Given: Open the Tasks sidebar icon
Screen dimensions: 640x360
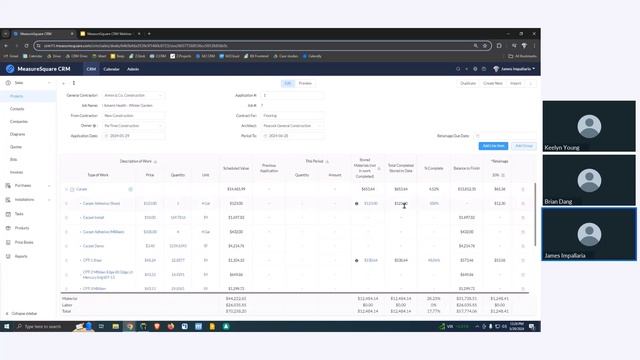Looking at the screenshot, I should click(x=8, y=214).
